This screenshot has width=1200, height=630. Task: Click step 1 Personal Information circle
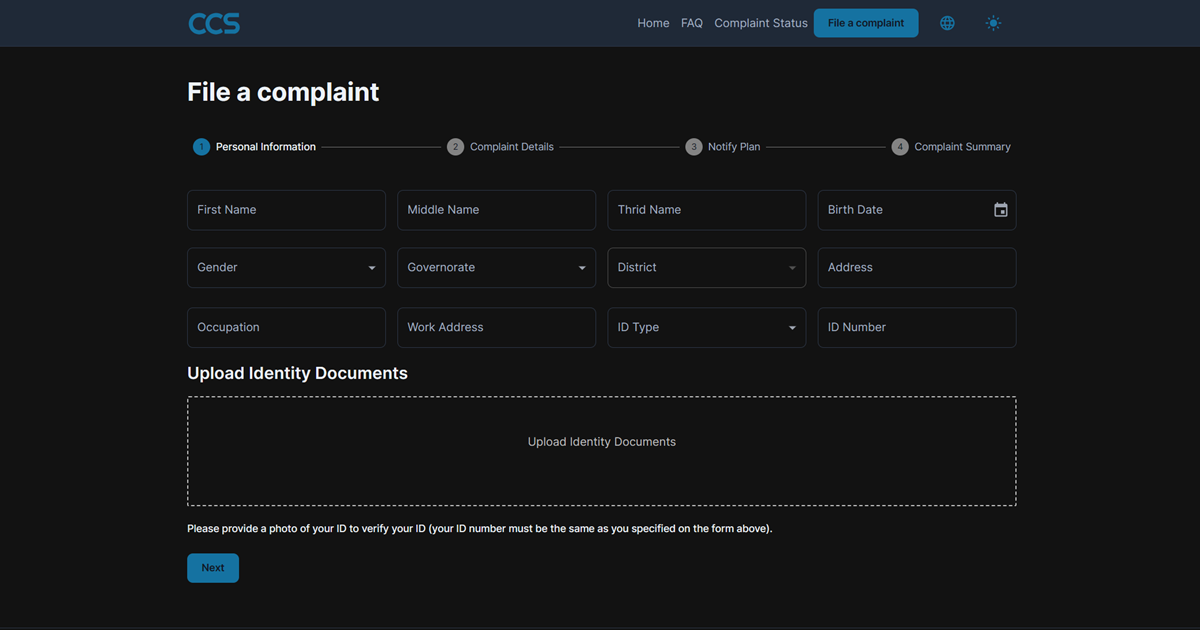(201, 147)
